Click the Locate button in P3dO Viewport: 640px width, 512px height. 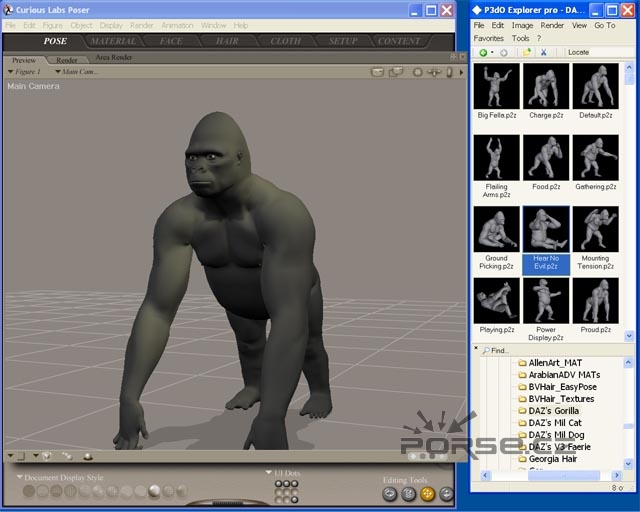[578, 52]
